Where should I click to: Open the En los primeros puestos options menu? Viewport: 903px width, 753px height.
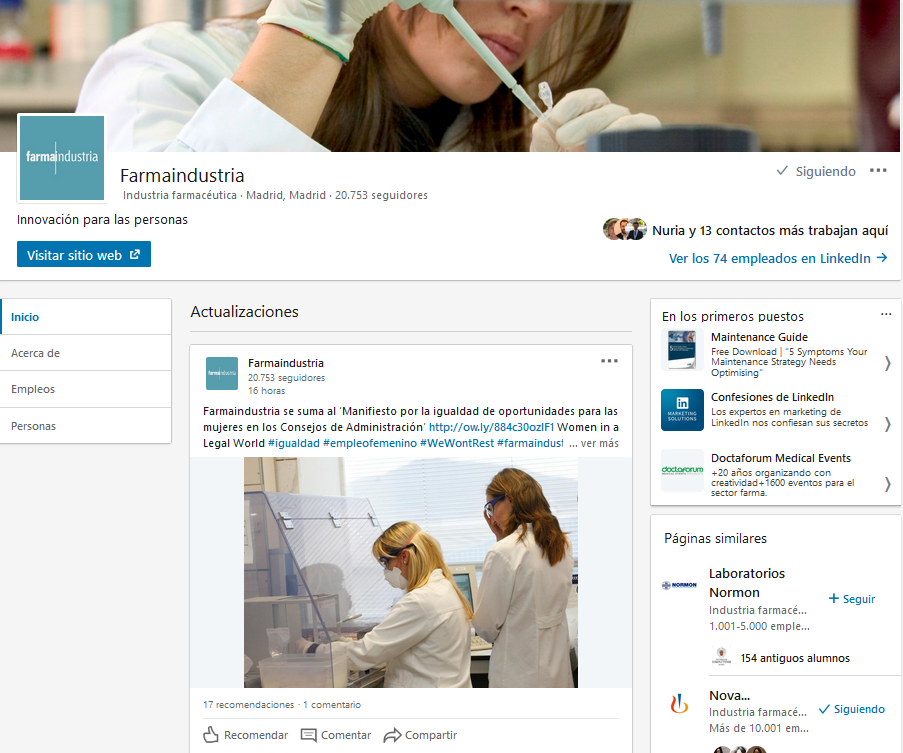click(886, 314)
